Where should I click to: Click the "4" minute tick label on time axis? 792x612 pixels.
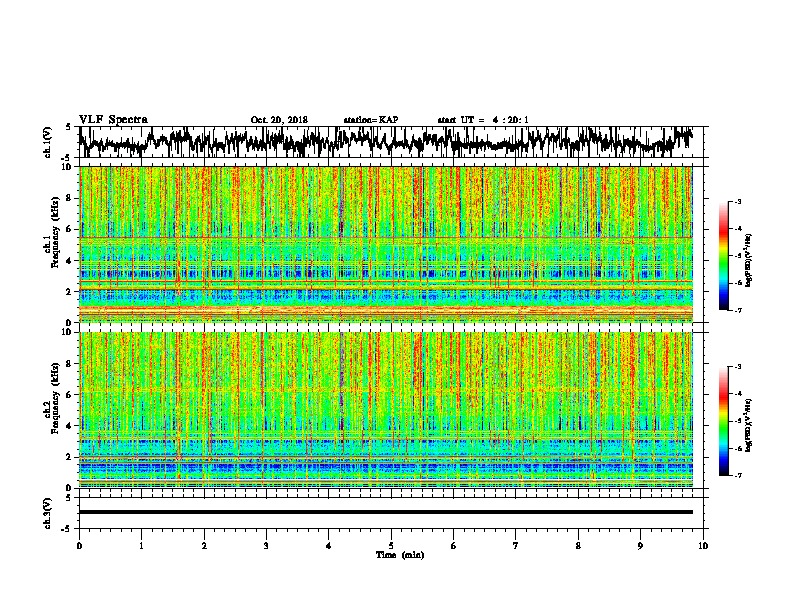(329, 546)
